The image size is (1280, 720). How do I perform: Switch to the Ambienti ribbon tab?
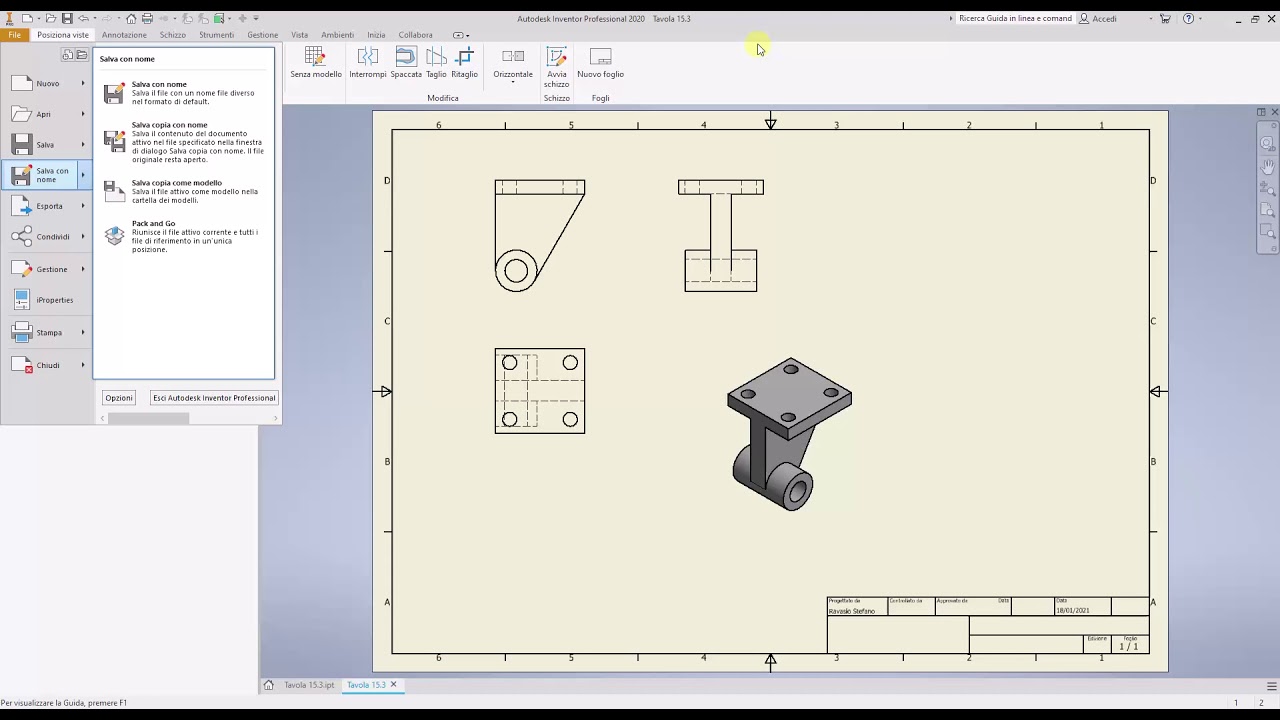338,35
